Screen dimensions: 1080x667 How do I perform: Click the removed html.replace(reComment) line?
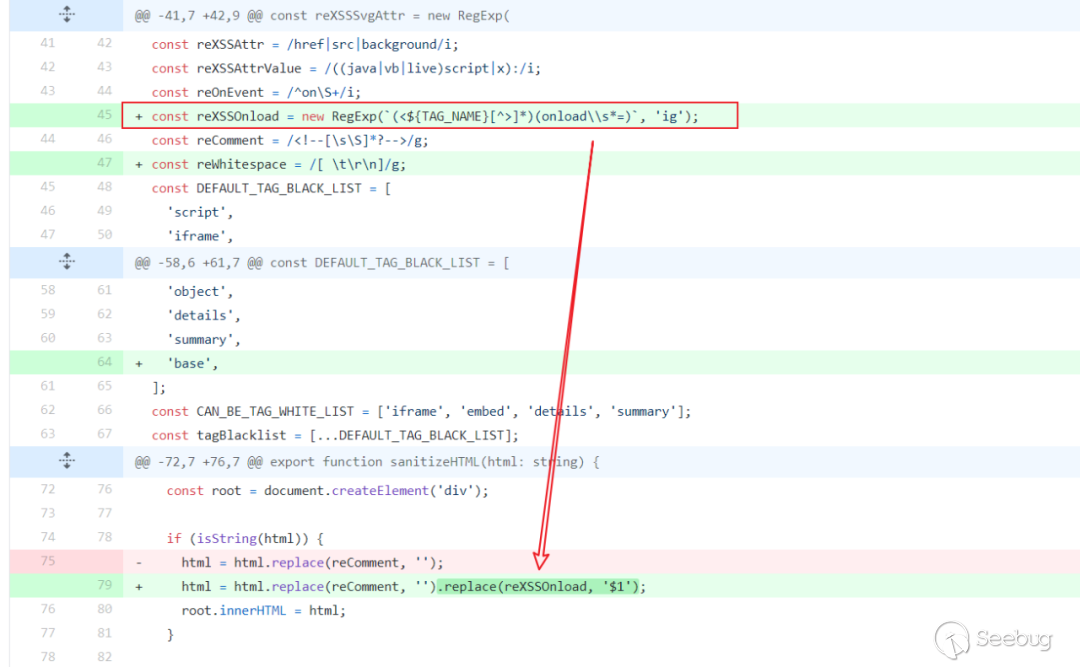(312, 562)
